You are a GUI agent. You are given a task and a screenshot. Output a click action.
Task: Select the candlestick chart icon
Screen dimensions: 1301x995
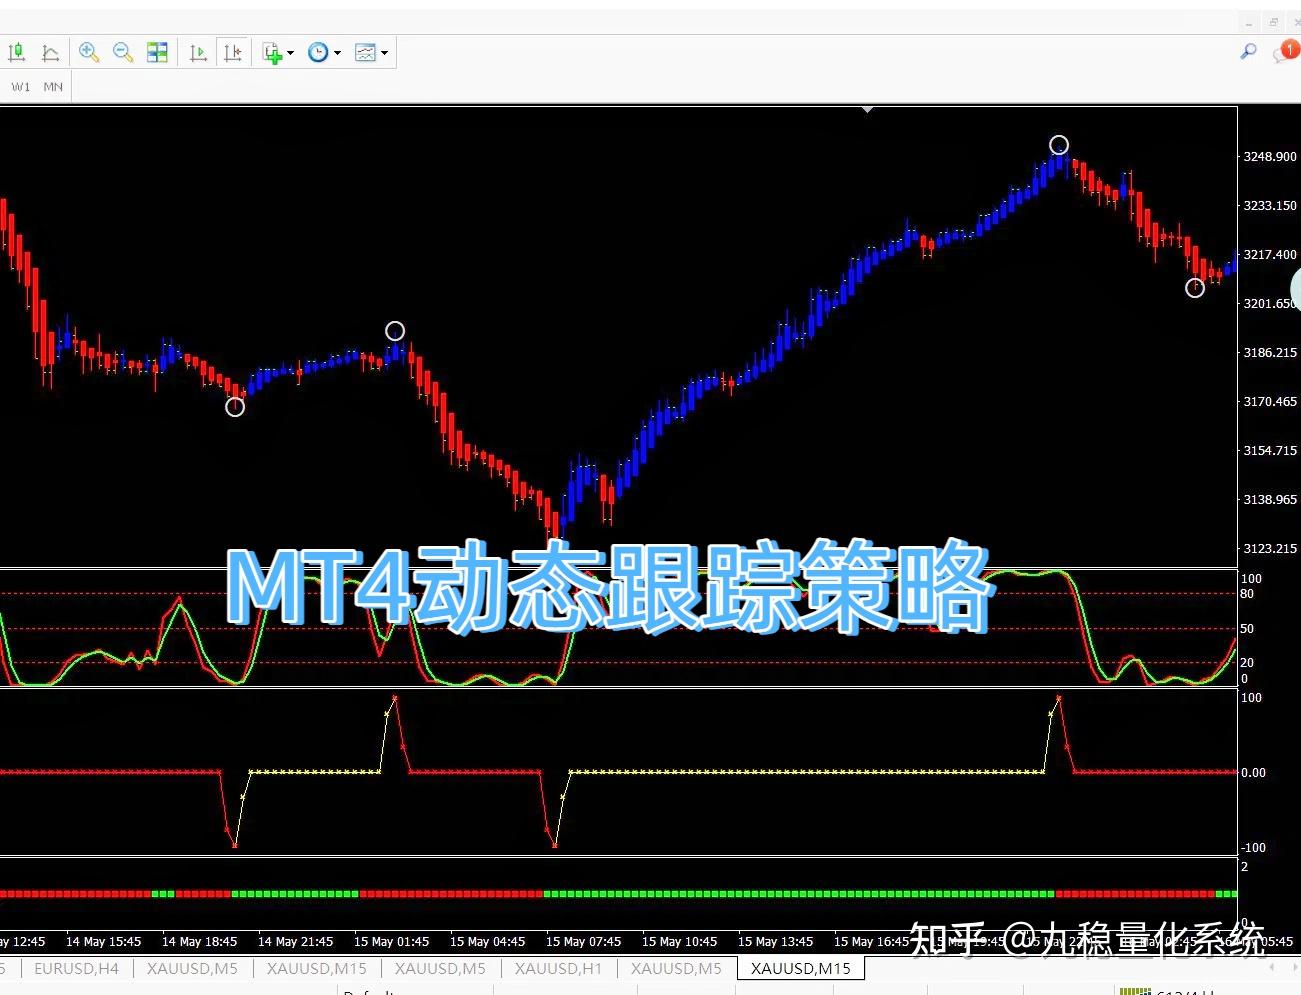click(x=17, y=52)
